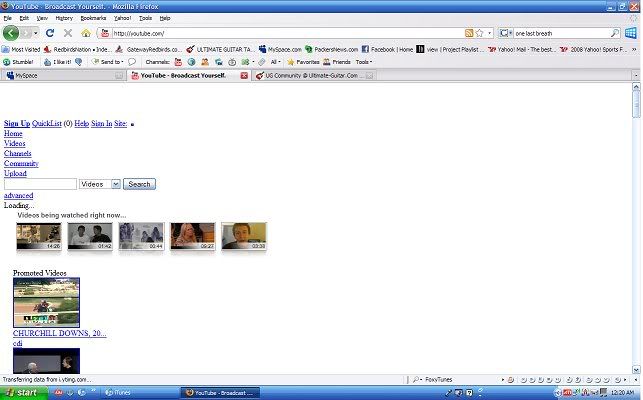
Task: Open the Most Visited bookmarks folder
Action: pos(21,49)
